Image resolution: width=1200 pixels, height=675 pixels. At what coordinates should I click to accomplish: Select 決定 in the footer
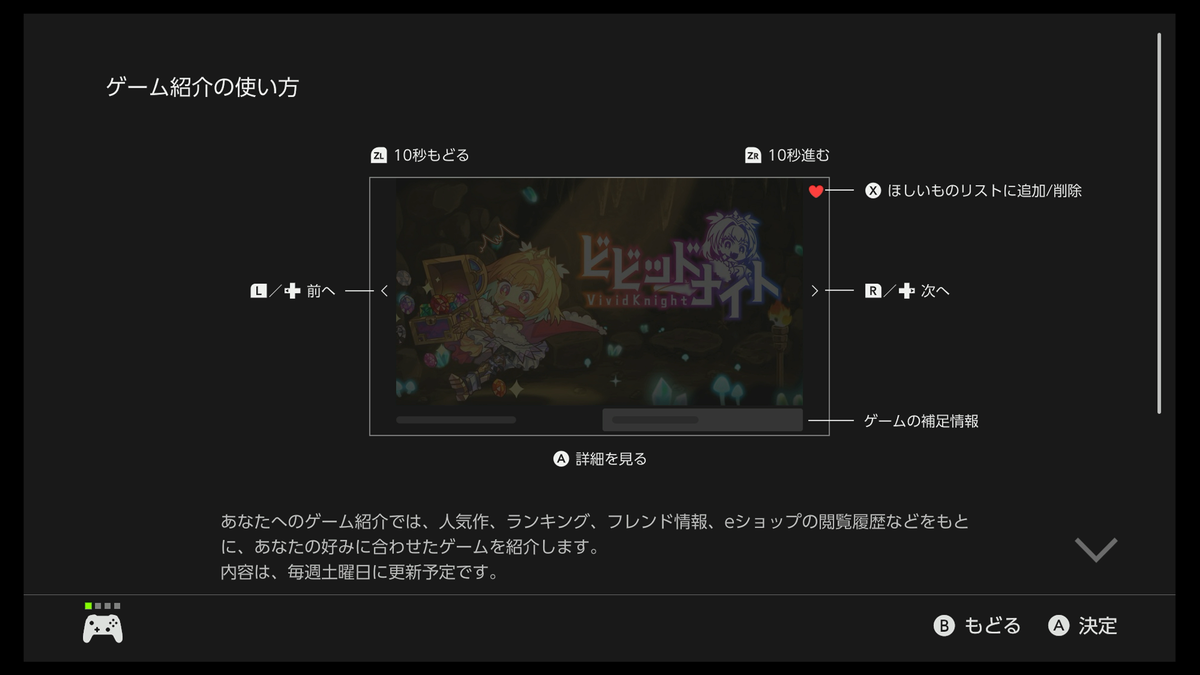[1097, 626]
